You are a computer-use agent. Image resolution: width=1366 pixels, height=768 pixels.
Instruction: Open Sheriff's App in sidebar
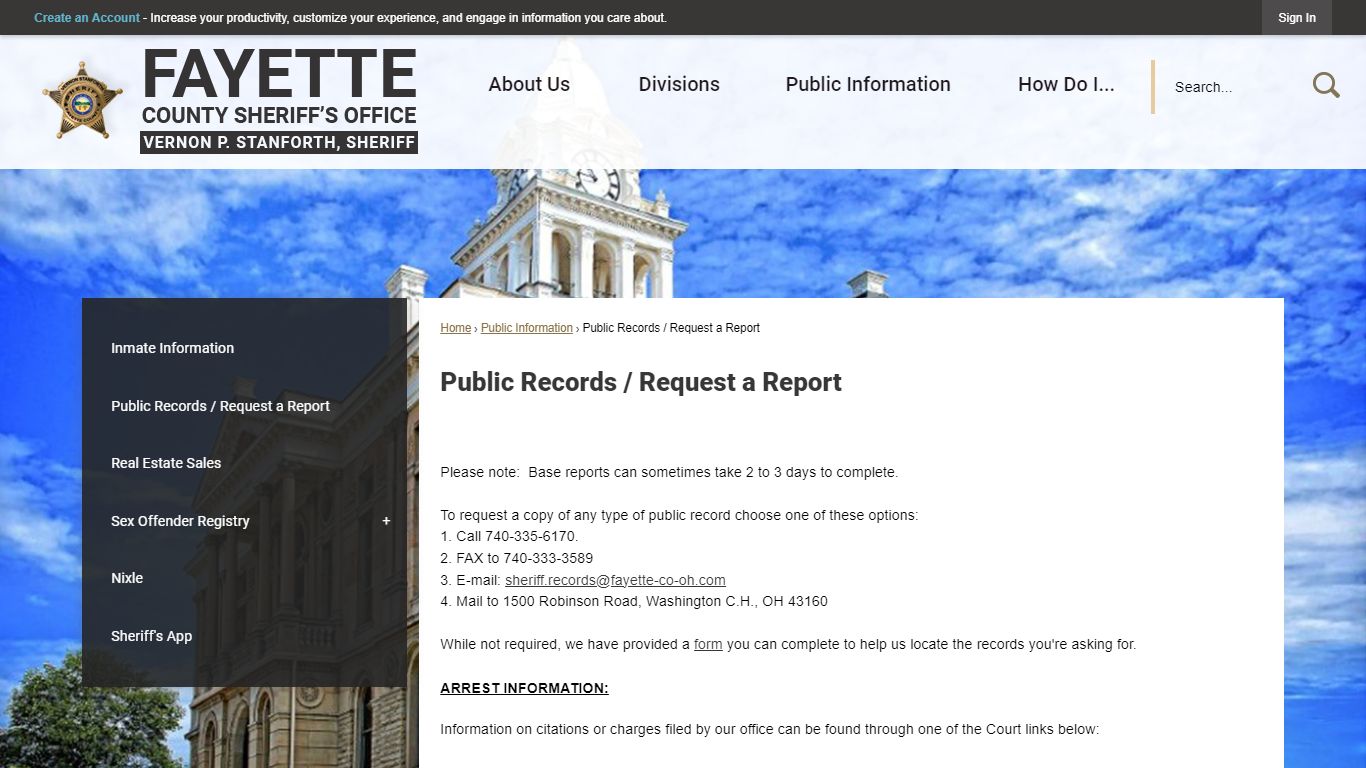[151, 636]
